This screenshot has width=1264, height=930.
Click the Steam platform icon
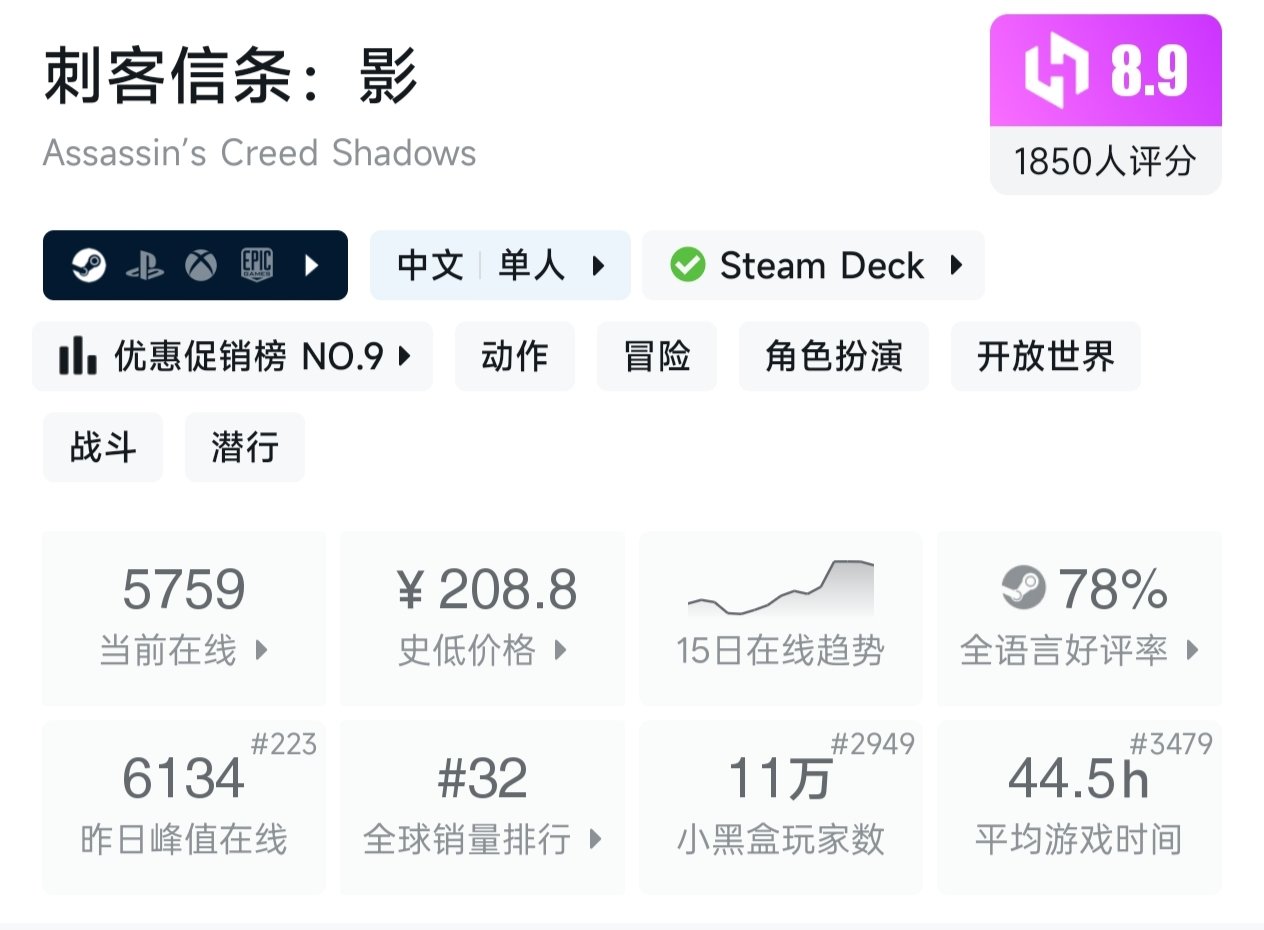click(89, 265)
